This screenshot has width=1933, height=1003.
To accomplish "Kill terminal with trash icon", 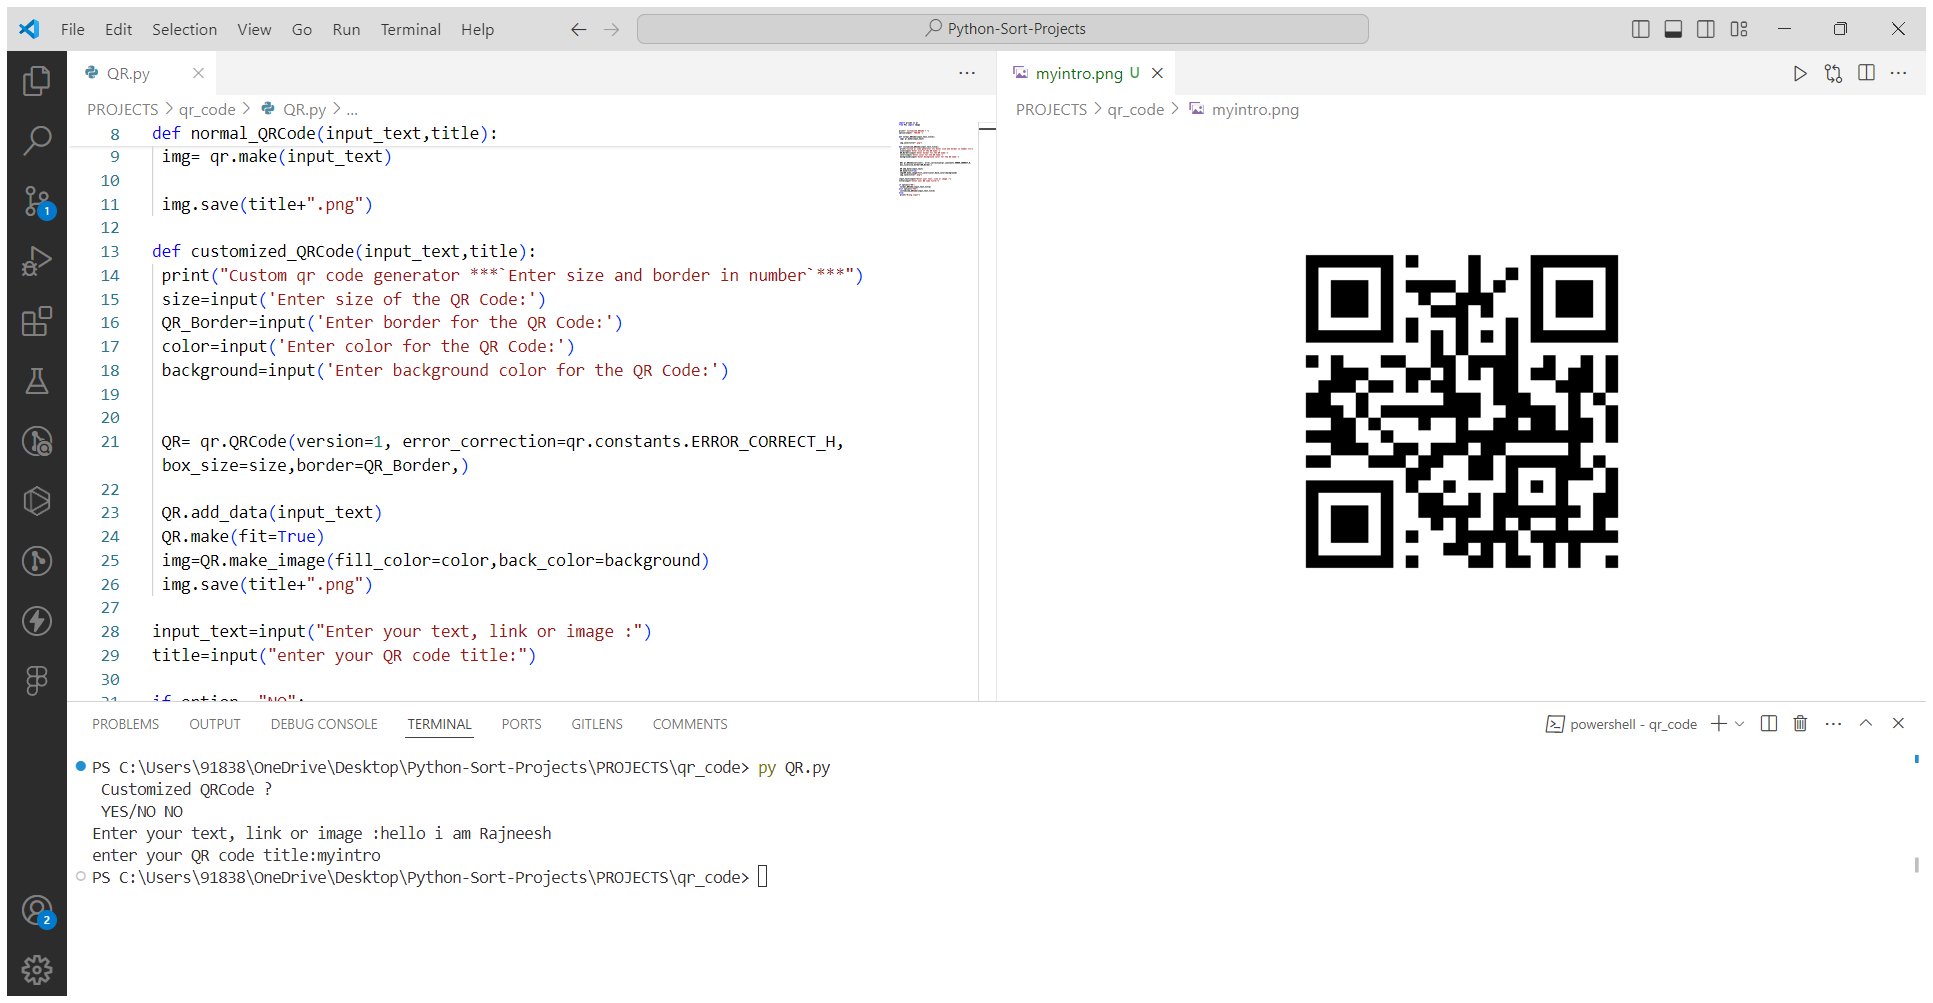I will tap(1800, 724).
